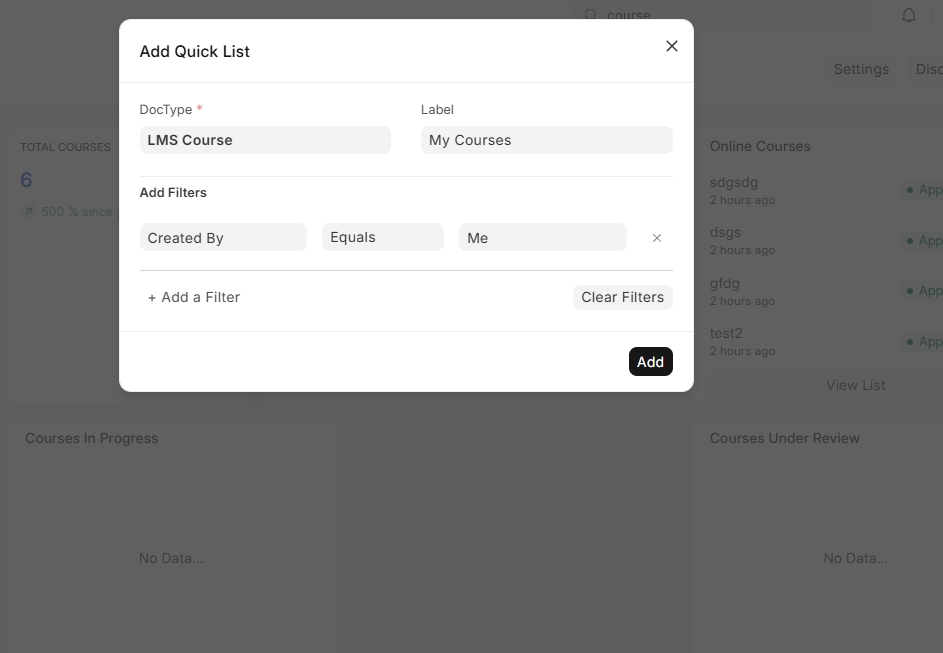Edit the Label field My Courses

pyautogui.click(x=547, y=140)
